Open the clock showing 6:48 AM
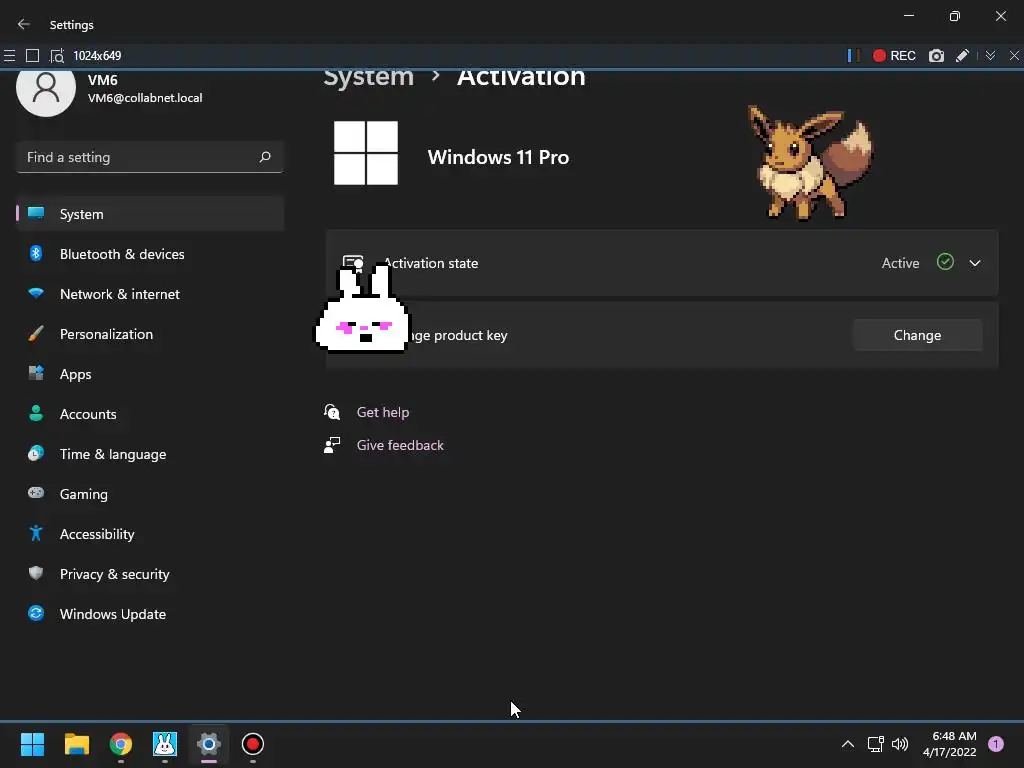 pyautogui.click(x=950, y=744)
